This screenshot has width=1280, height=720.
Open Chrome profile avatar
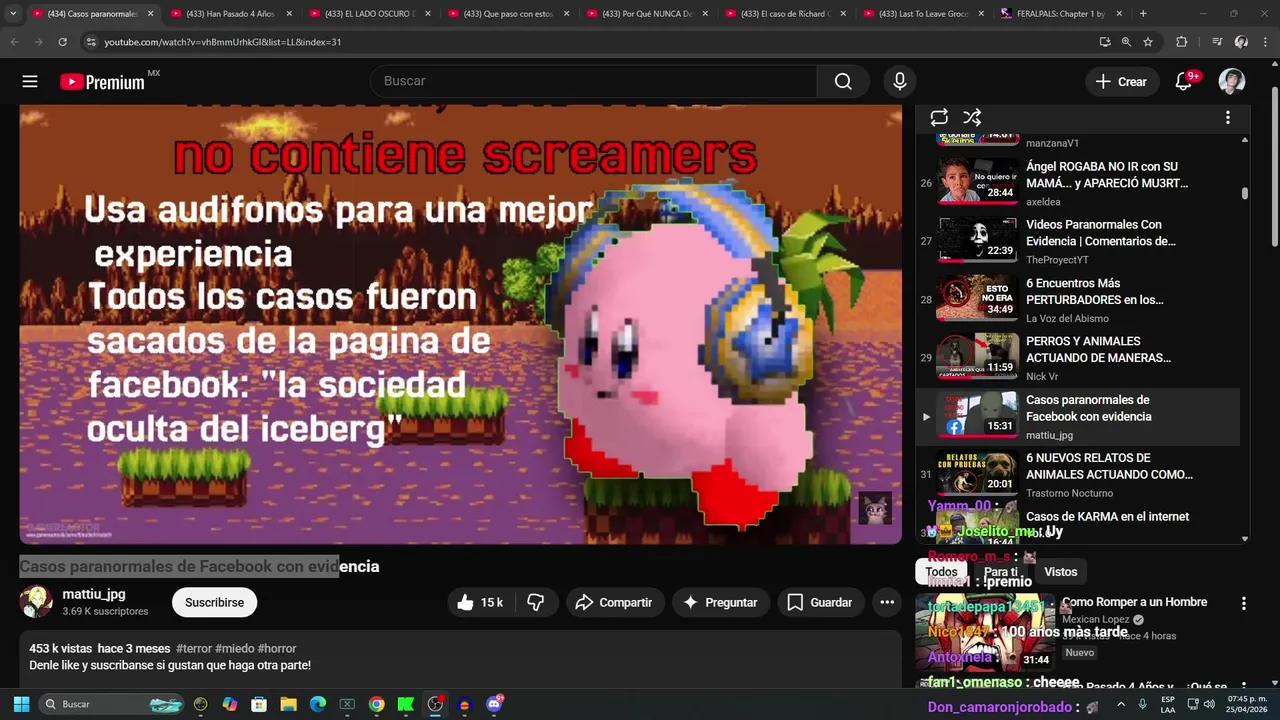(1241, 42)
